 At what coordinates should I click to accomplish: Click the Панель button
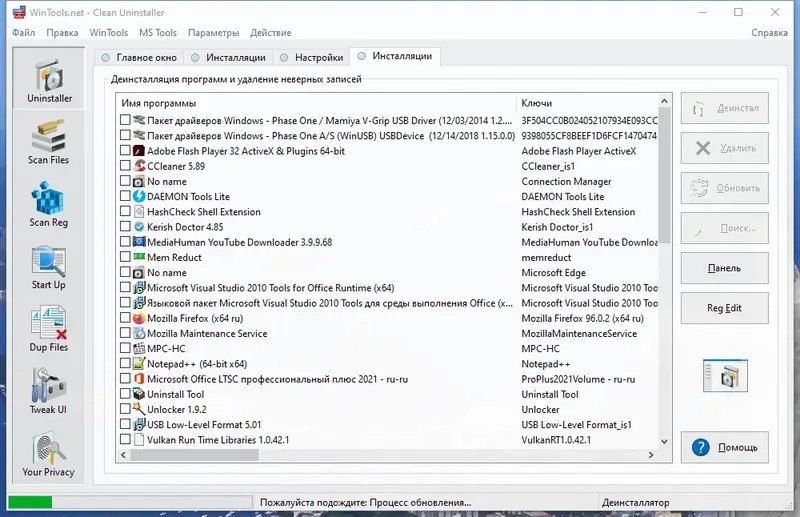[724, 268]
